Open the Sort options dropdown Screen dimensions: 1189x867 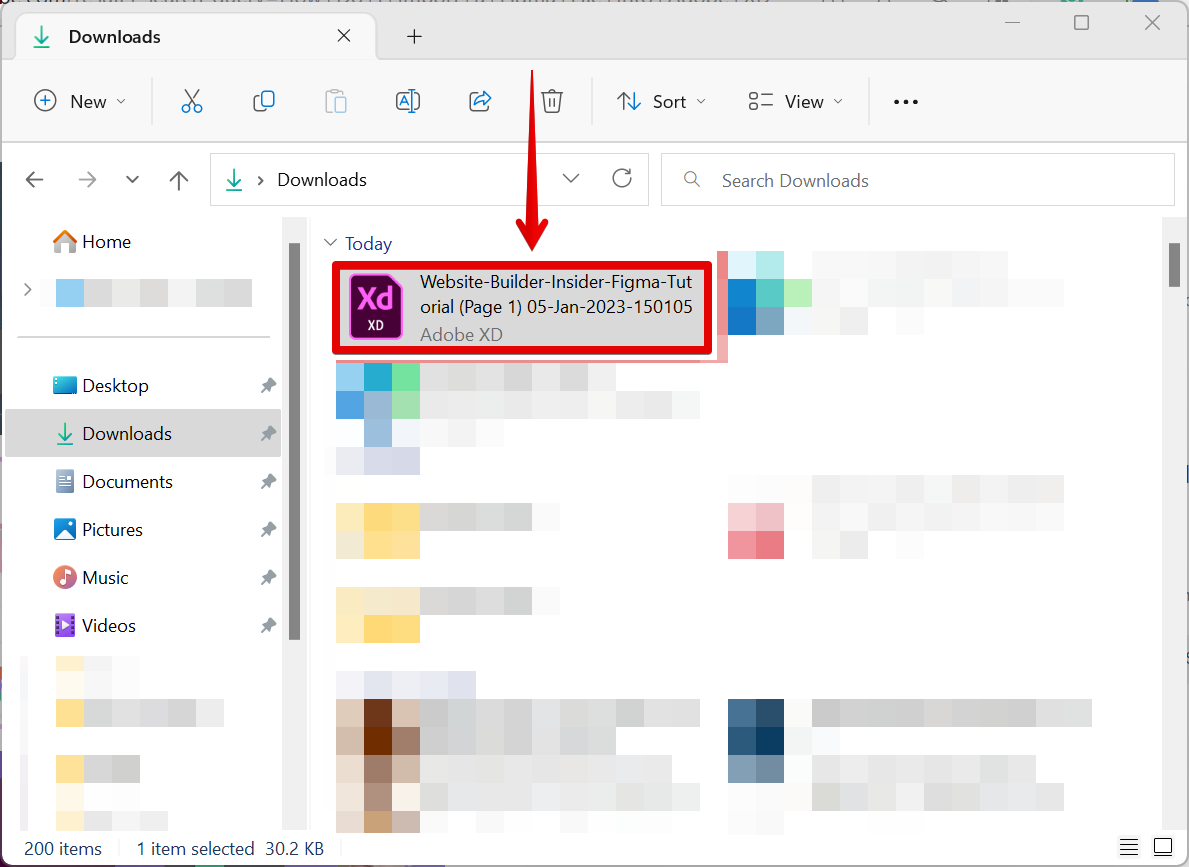[x=660, y=101]
